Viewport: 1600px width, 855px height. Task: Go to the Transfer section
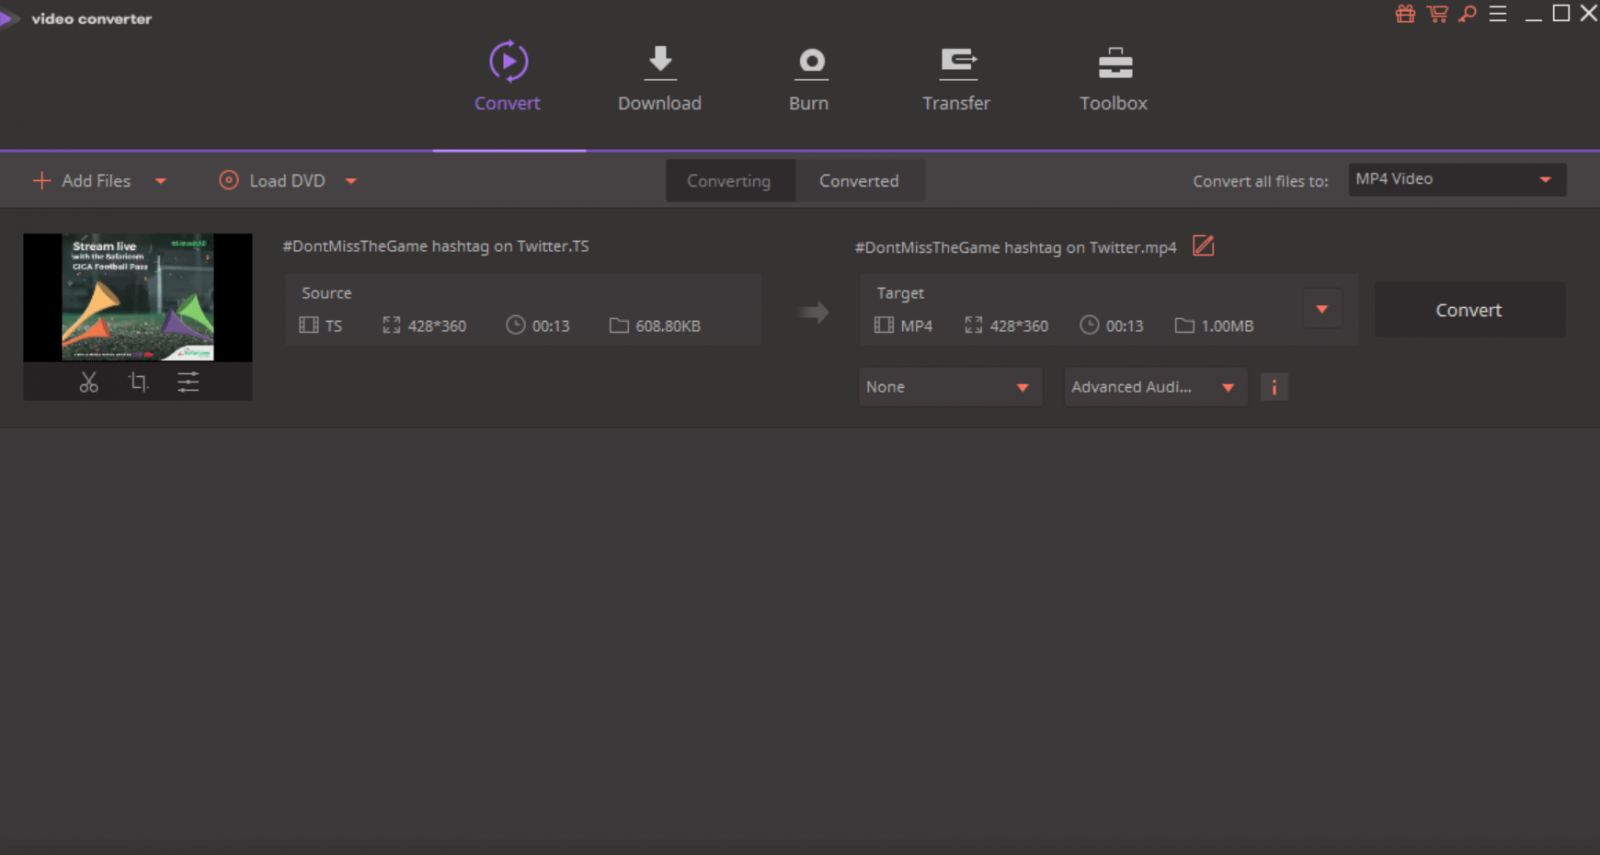[x=956, y=79]
